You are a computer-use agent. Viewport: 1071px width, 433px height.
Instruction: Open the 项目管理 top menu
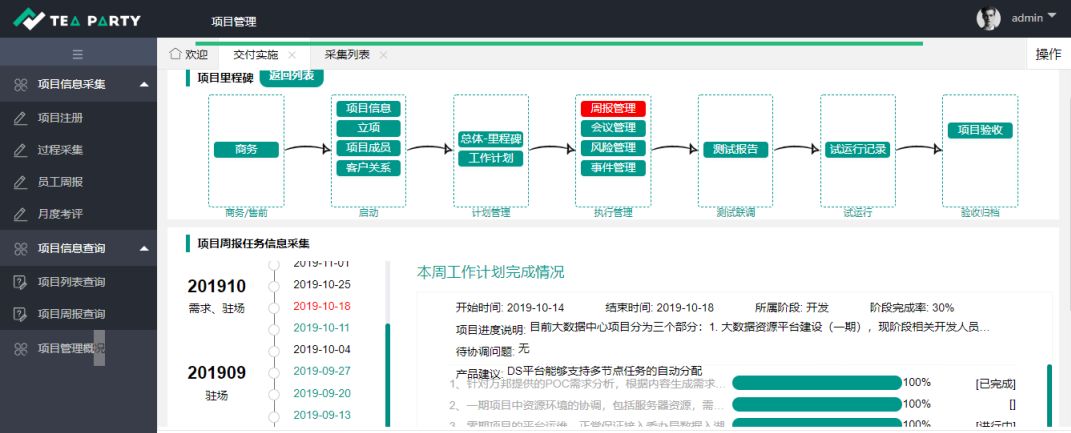[234, 22]
